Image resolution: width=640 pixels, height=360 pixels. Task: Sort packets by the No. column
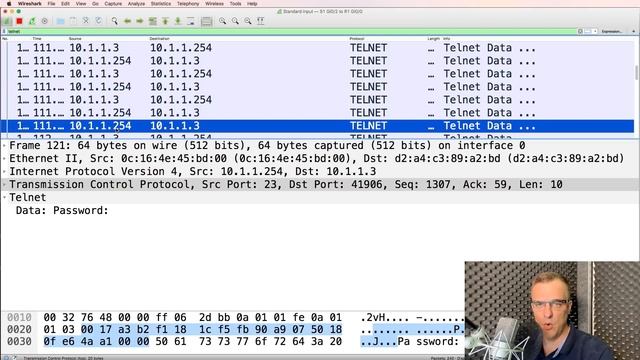pyautogui.click(x=5, y=39)
